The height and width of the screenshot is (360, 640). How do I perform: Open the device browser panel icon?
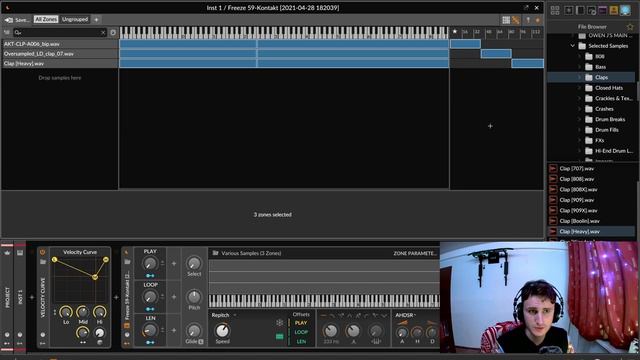click(x=569, y=11)
